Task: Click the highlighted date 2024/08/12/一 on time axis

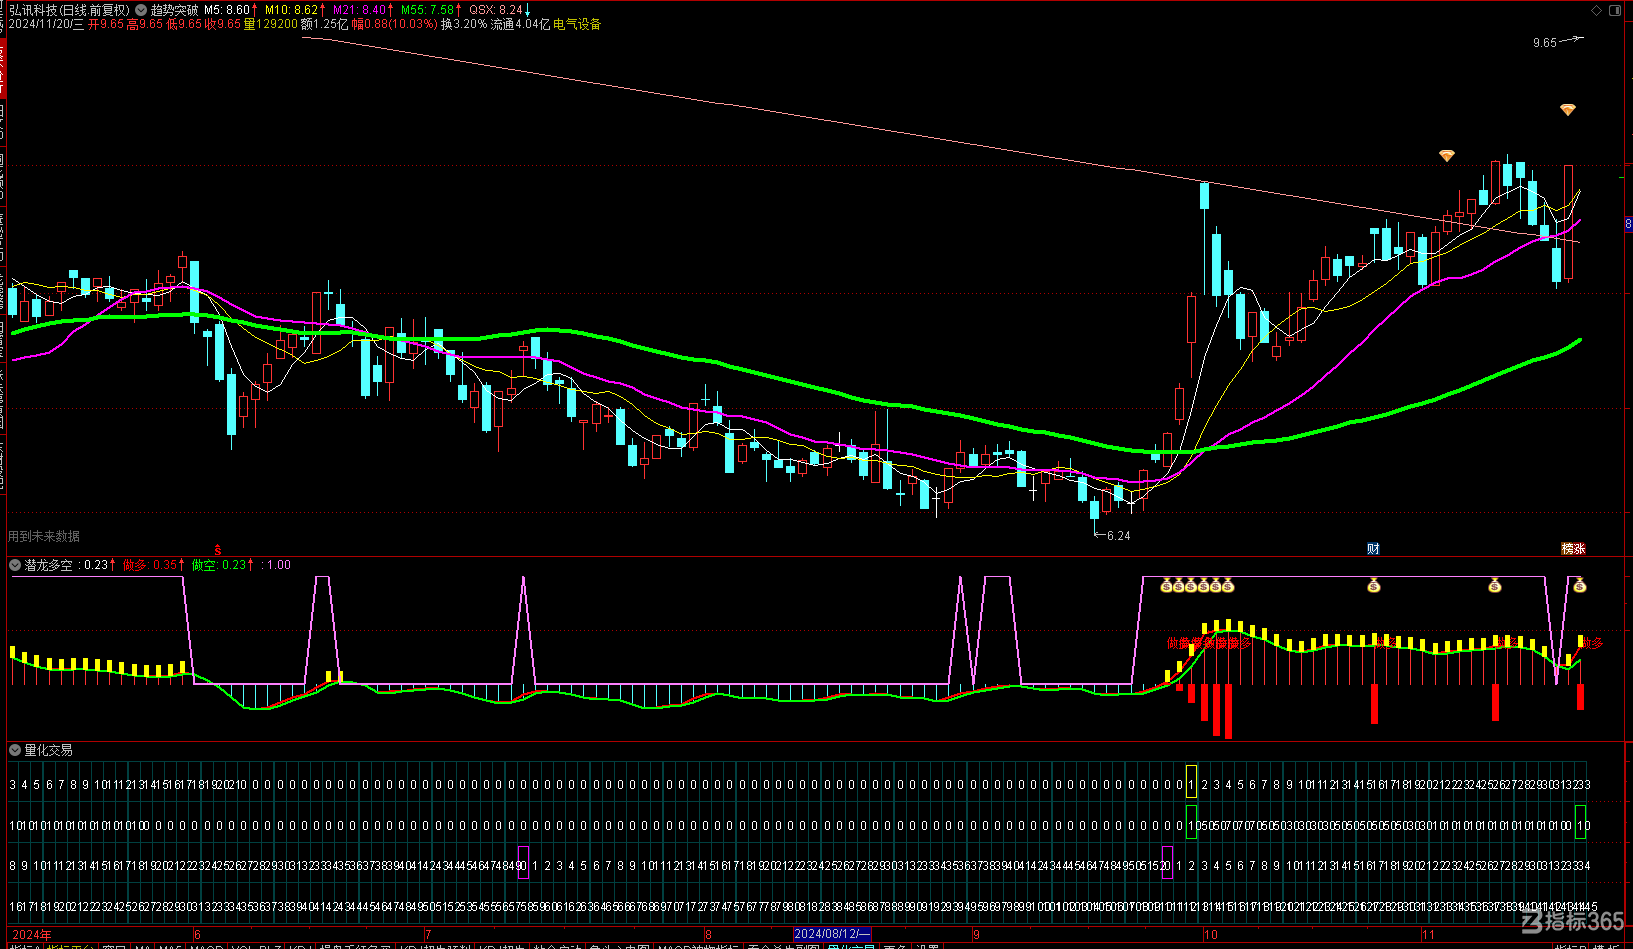Action: [x=832, y=934]
